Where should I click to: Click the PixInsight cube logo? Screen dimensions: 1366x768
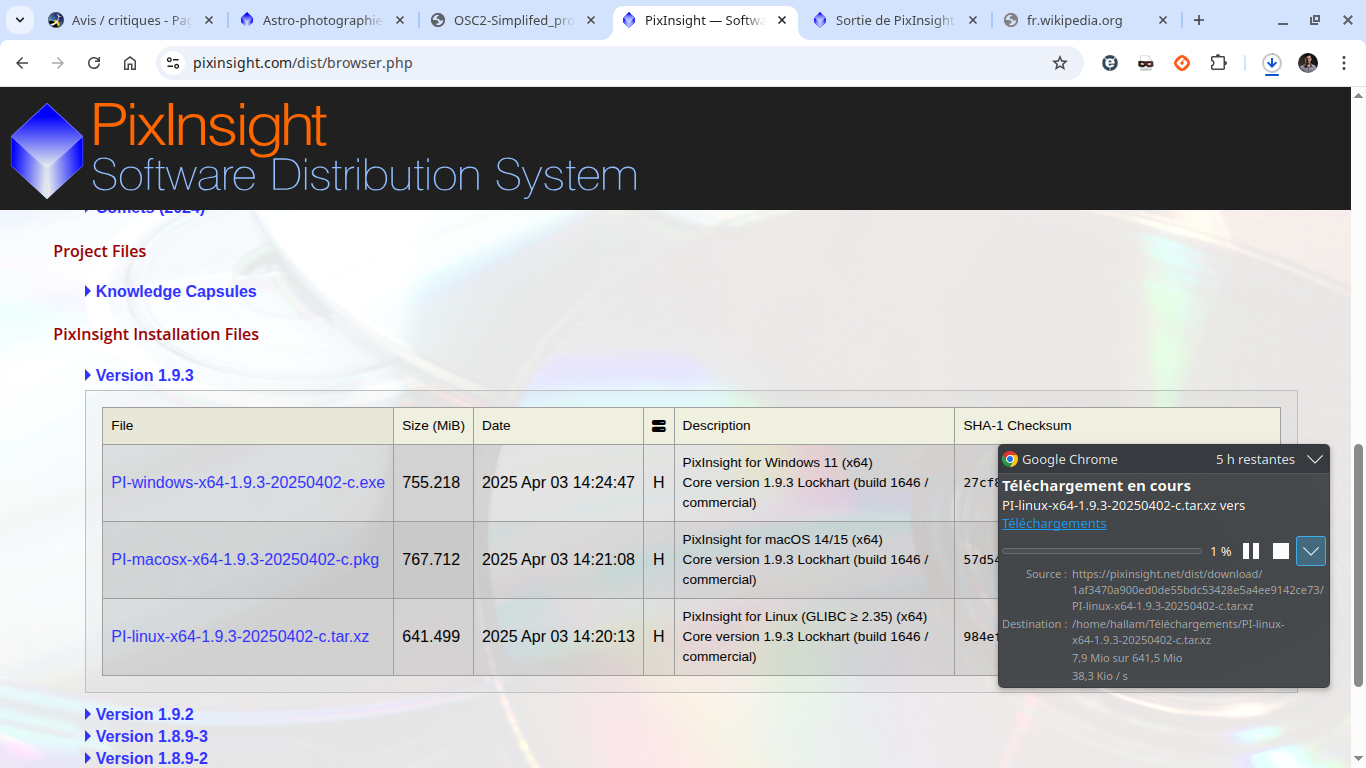click(x=46, y=150)
